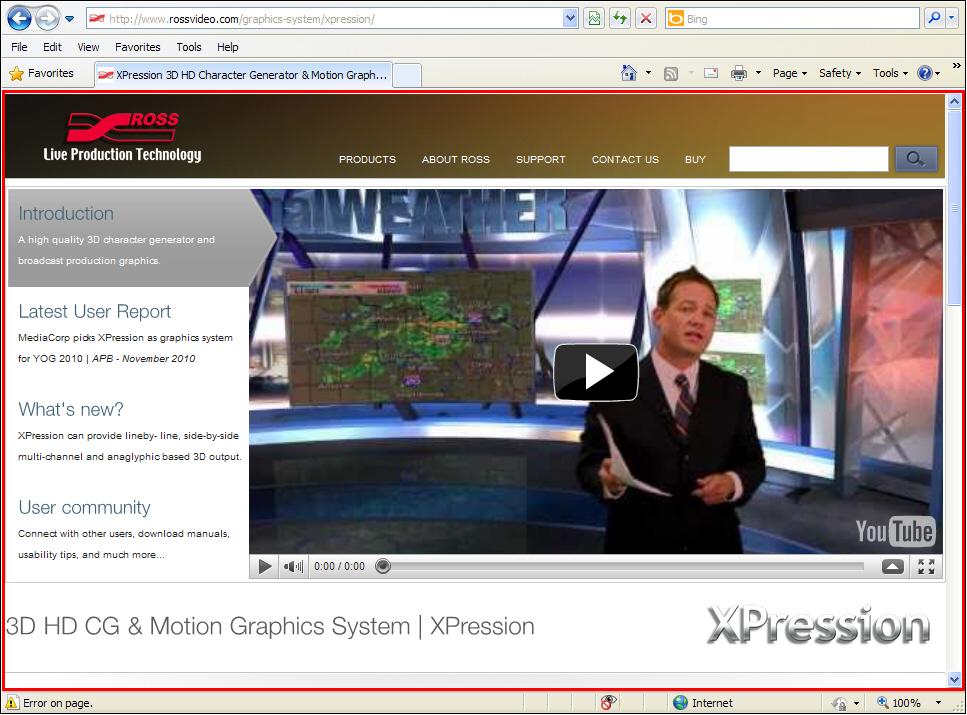Image resolution: width=967 pixels, height=715 pixels.
Task: Click the Ross site search text field
Action: (809, 159)
